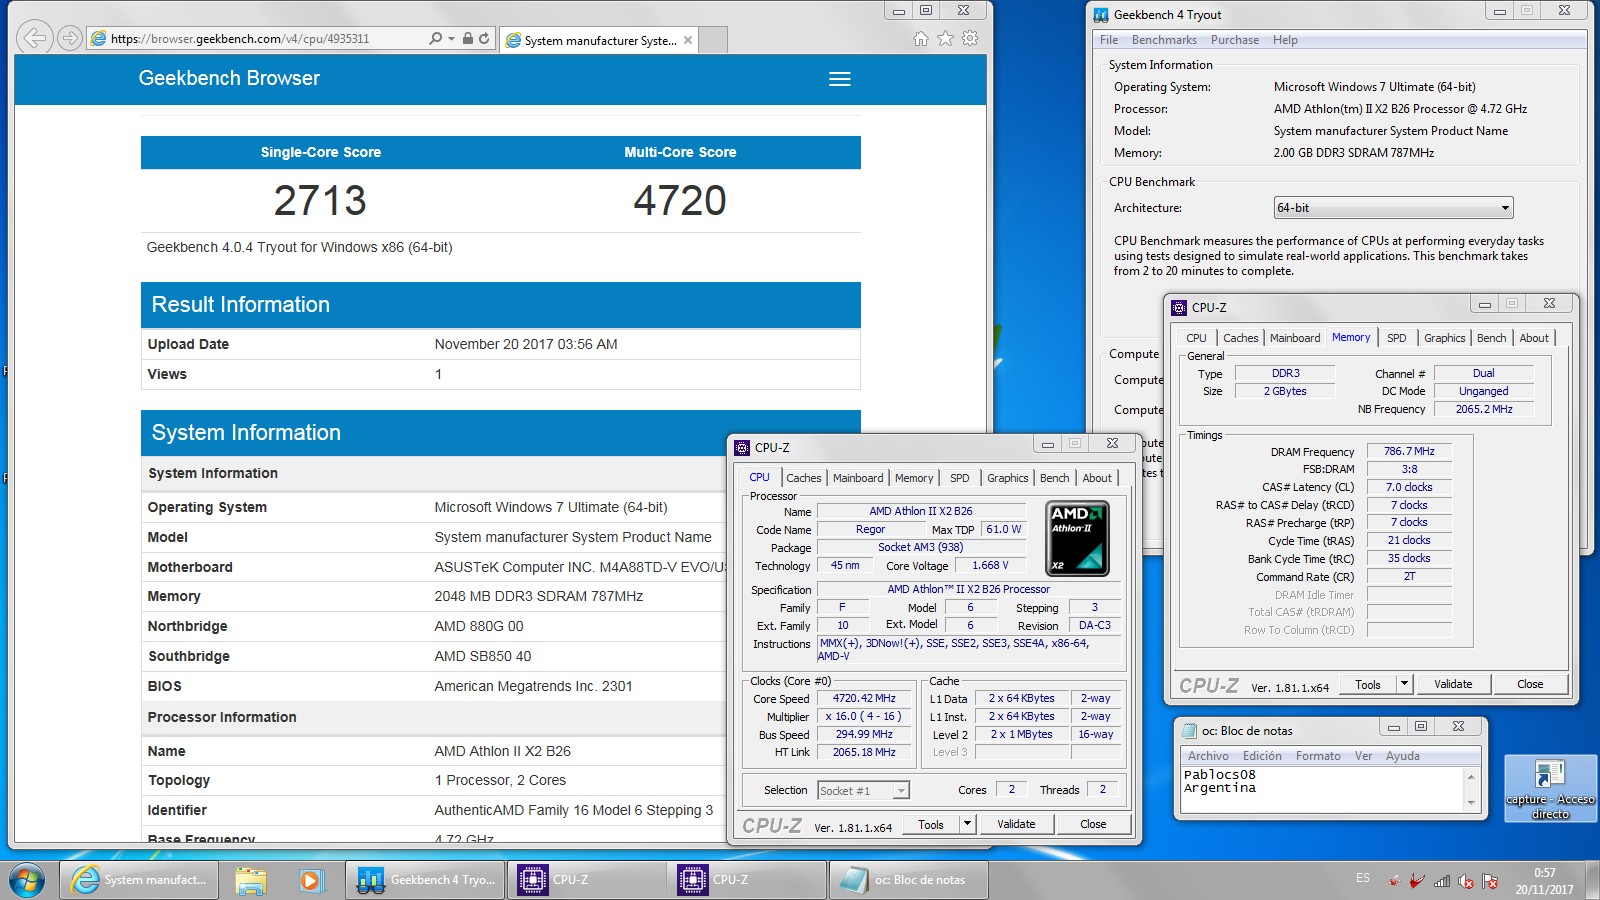Click the ES language indicator in tray
1600x900 pixels.
(x=1363, y=878)
